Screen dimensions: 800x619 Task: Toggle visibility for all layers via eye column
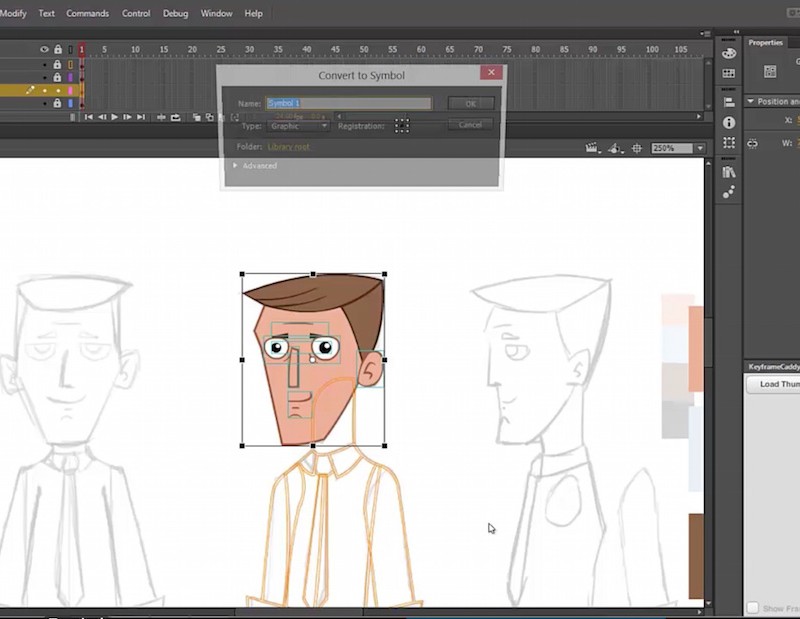pos(44,49)
